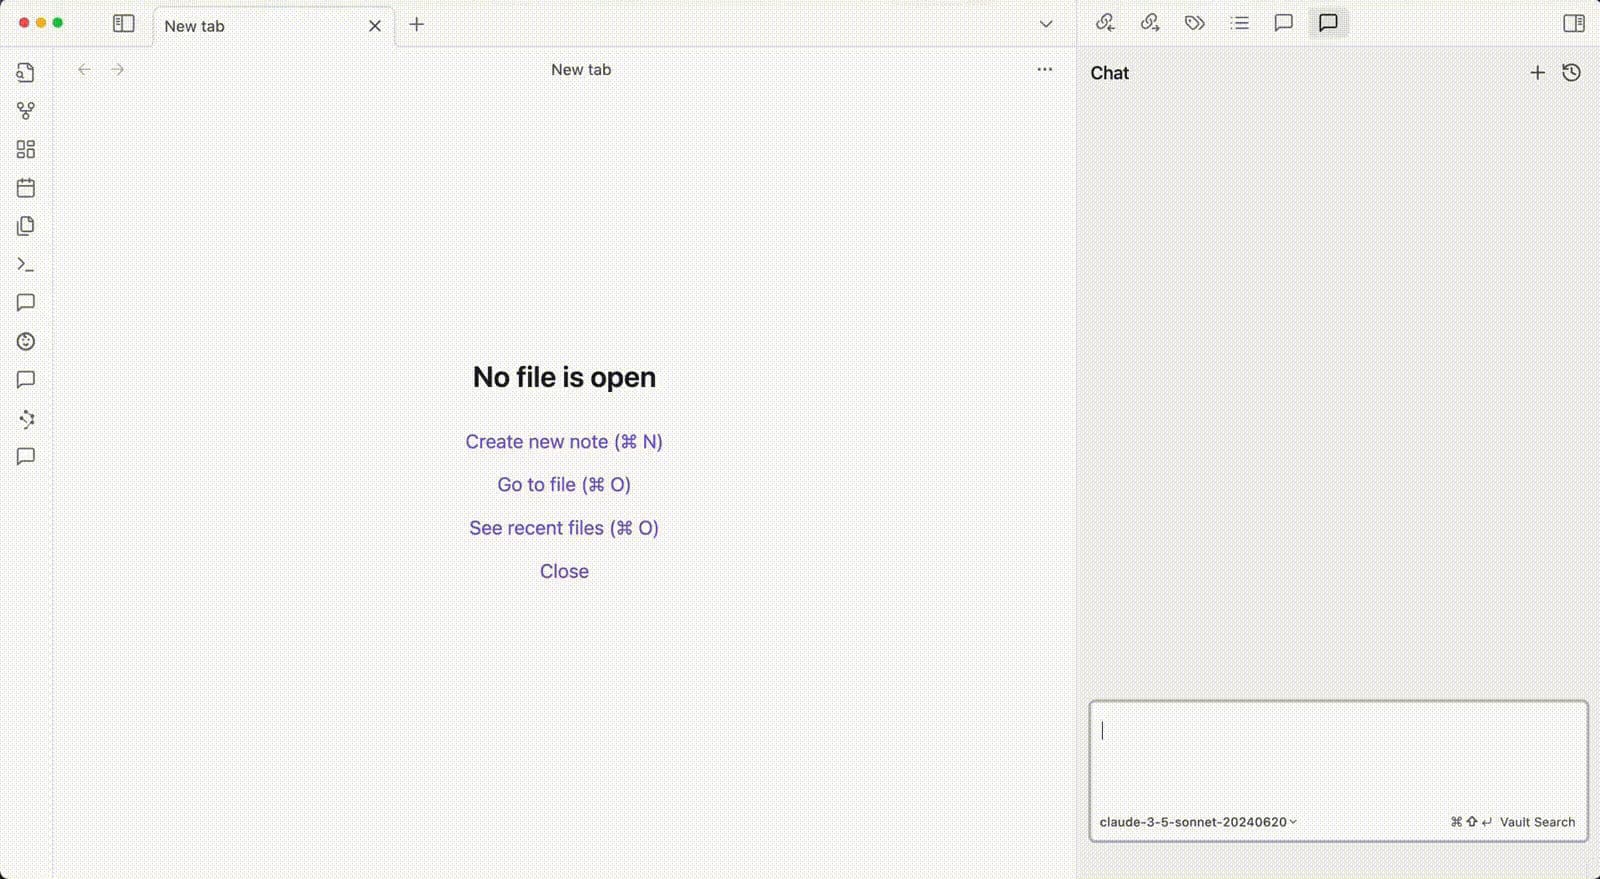This screenshot has width=1600, height=879.
Task: Toggle the left sidebar
Action: [124, 24]
